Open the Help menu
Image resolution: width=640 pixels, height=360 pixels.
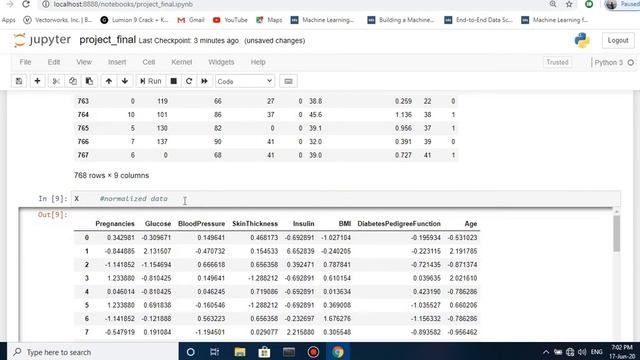[258, 62]
